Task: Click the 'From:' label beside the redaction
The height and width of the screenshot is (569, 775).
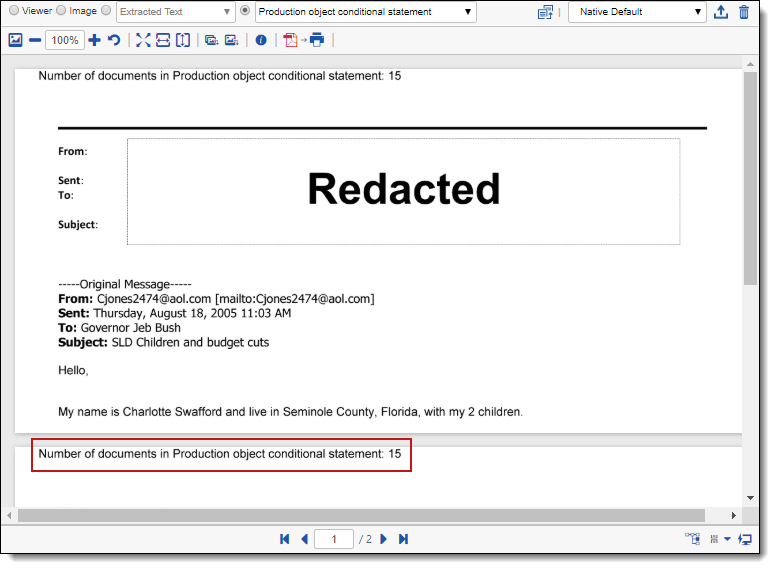Action: coord(73,151)
